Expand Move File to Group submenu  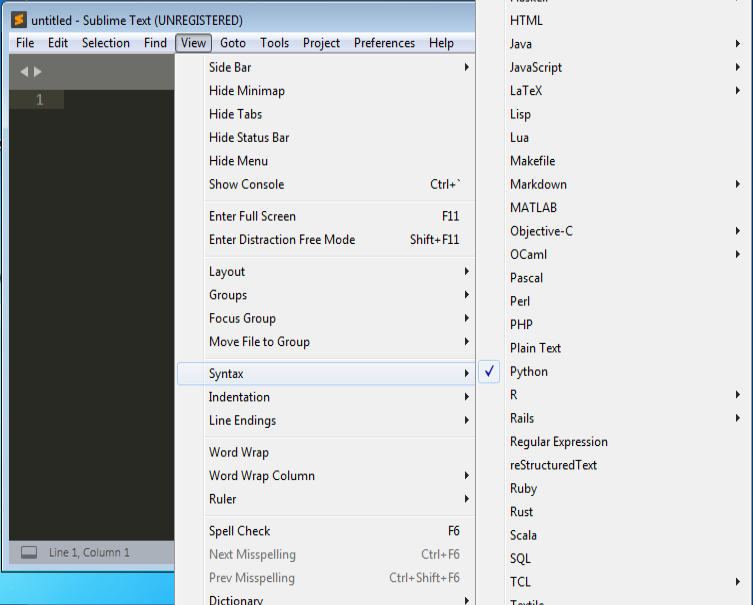tap(326, 342)
